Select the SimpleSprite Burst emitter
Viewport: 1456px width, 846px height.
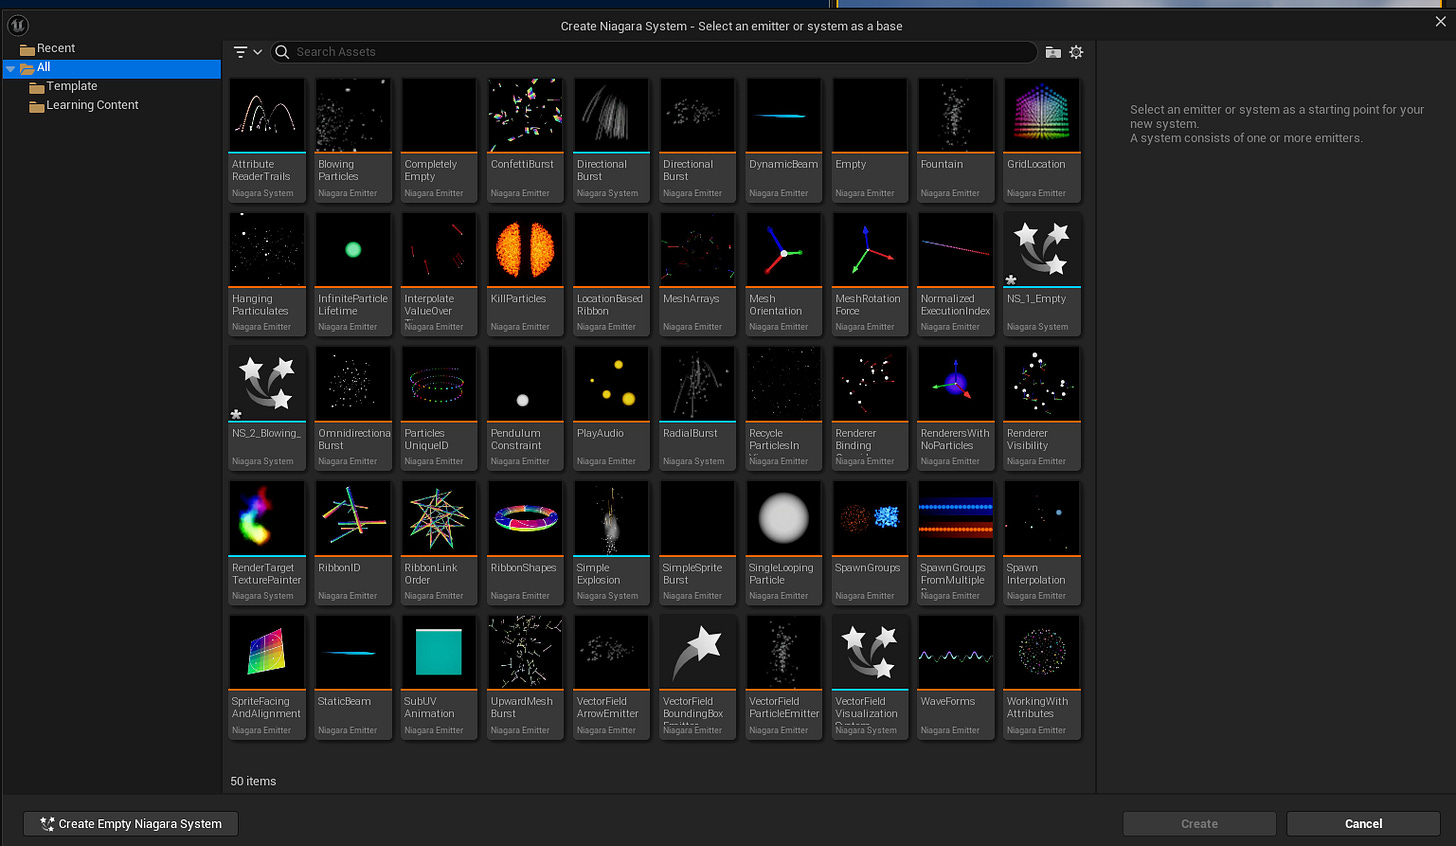698,543
